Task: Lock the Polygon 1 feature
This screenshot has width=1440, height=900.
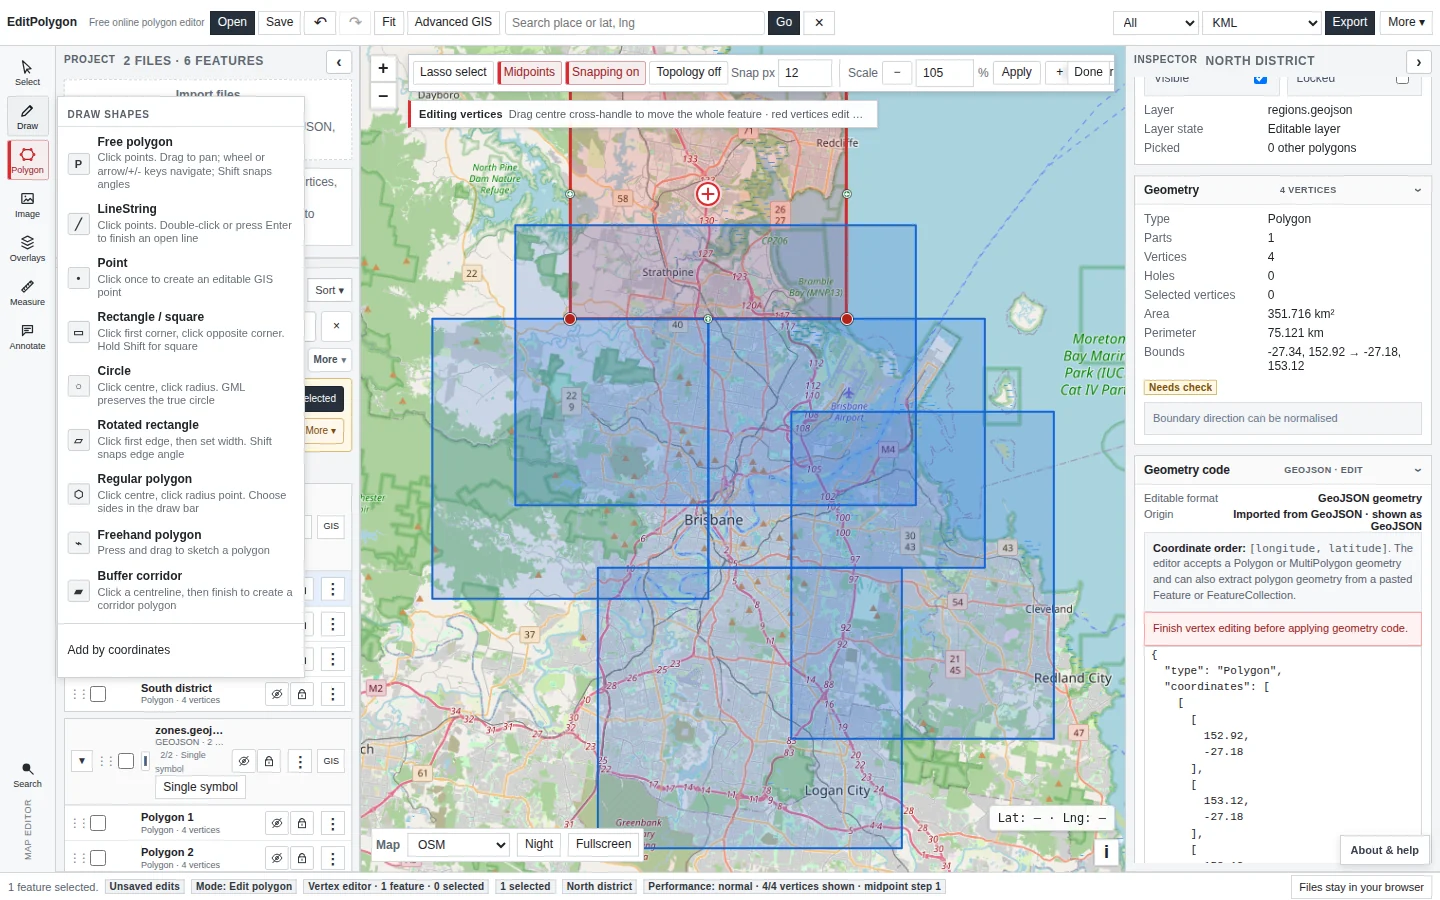Action: 302,824
